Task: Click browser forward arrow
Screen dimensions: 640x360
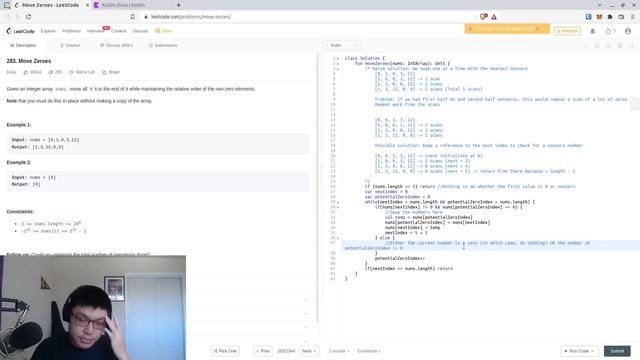Action: coord(18,17)
